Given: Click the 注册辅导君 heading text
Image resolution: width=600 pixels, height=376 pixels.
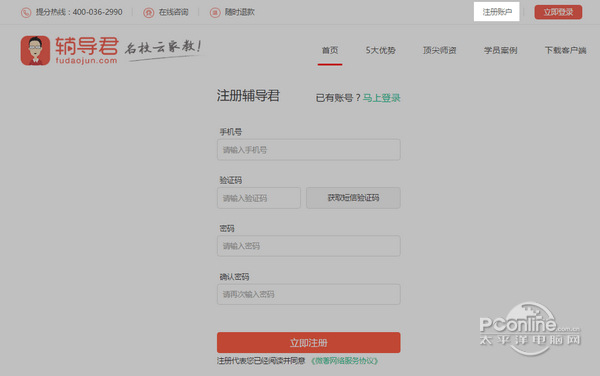Looking at the screenshot, I should point(248,96).
